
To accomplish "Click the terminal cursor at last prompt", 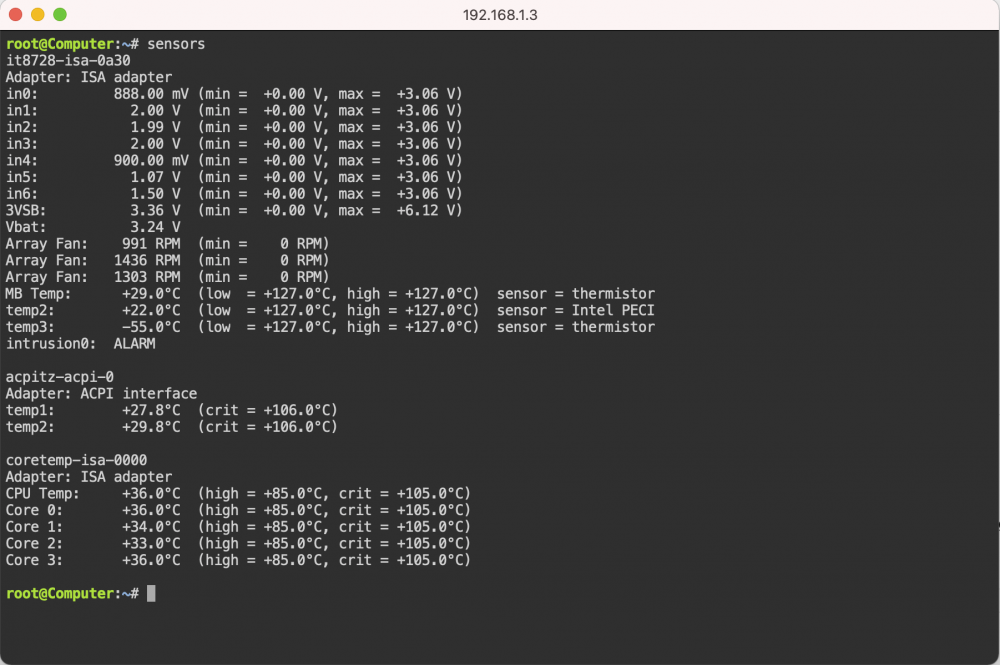I will click(x=151, y=593).
